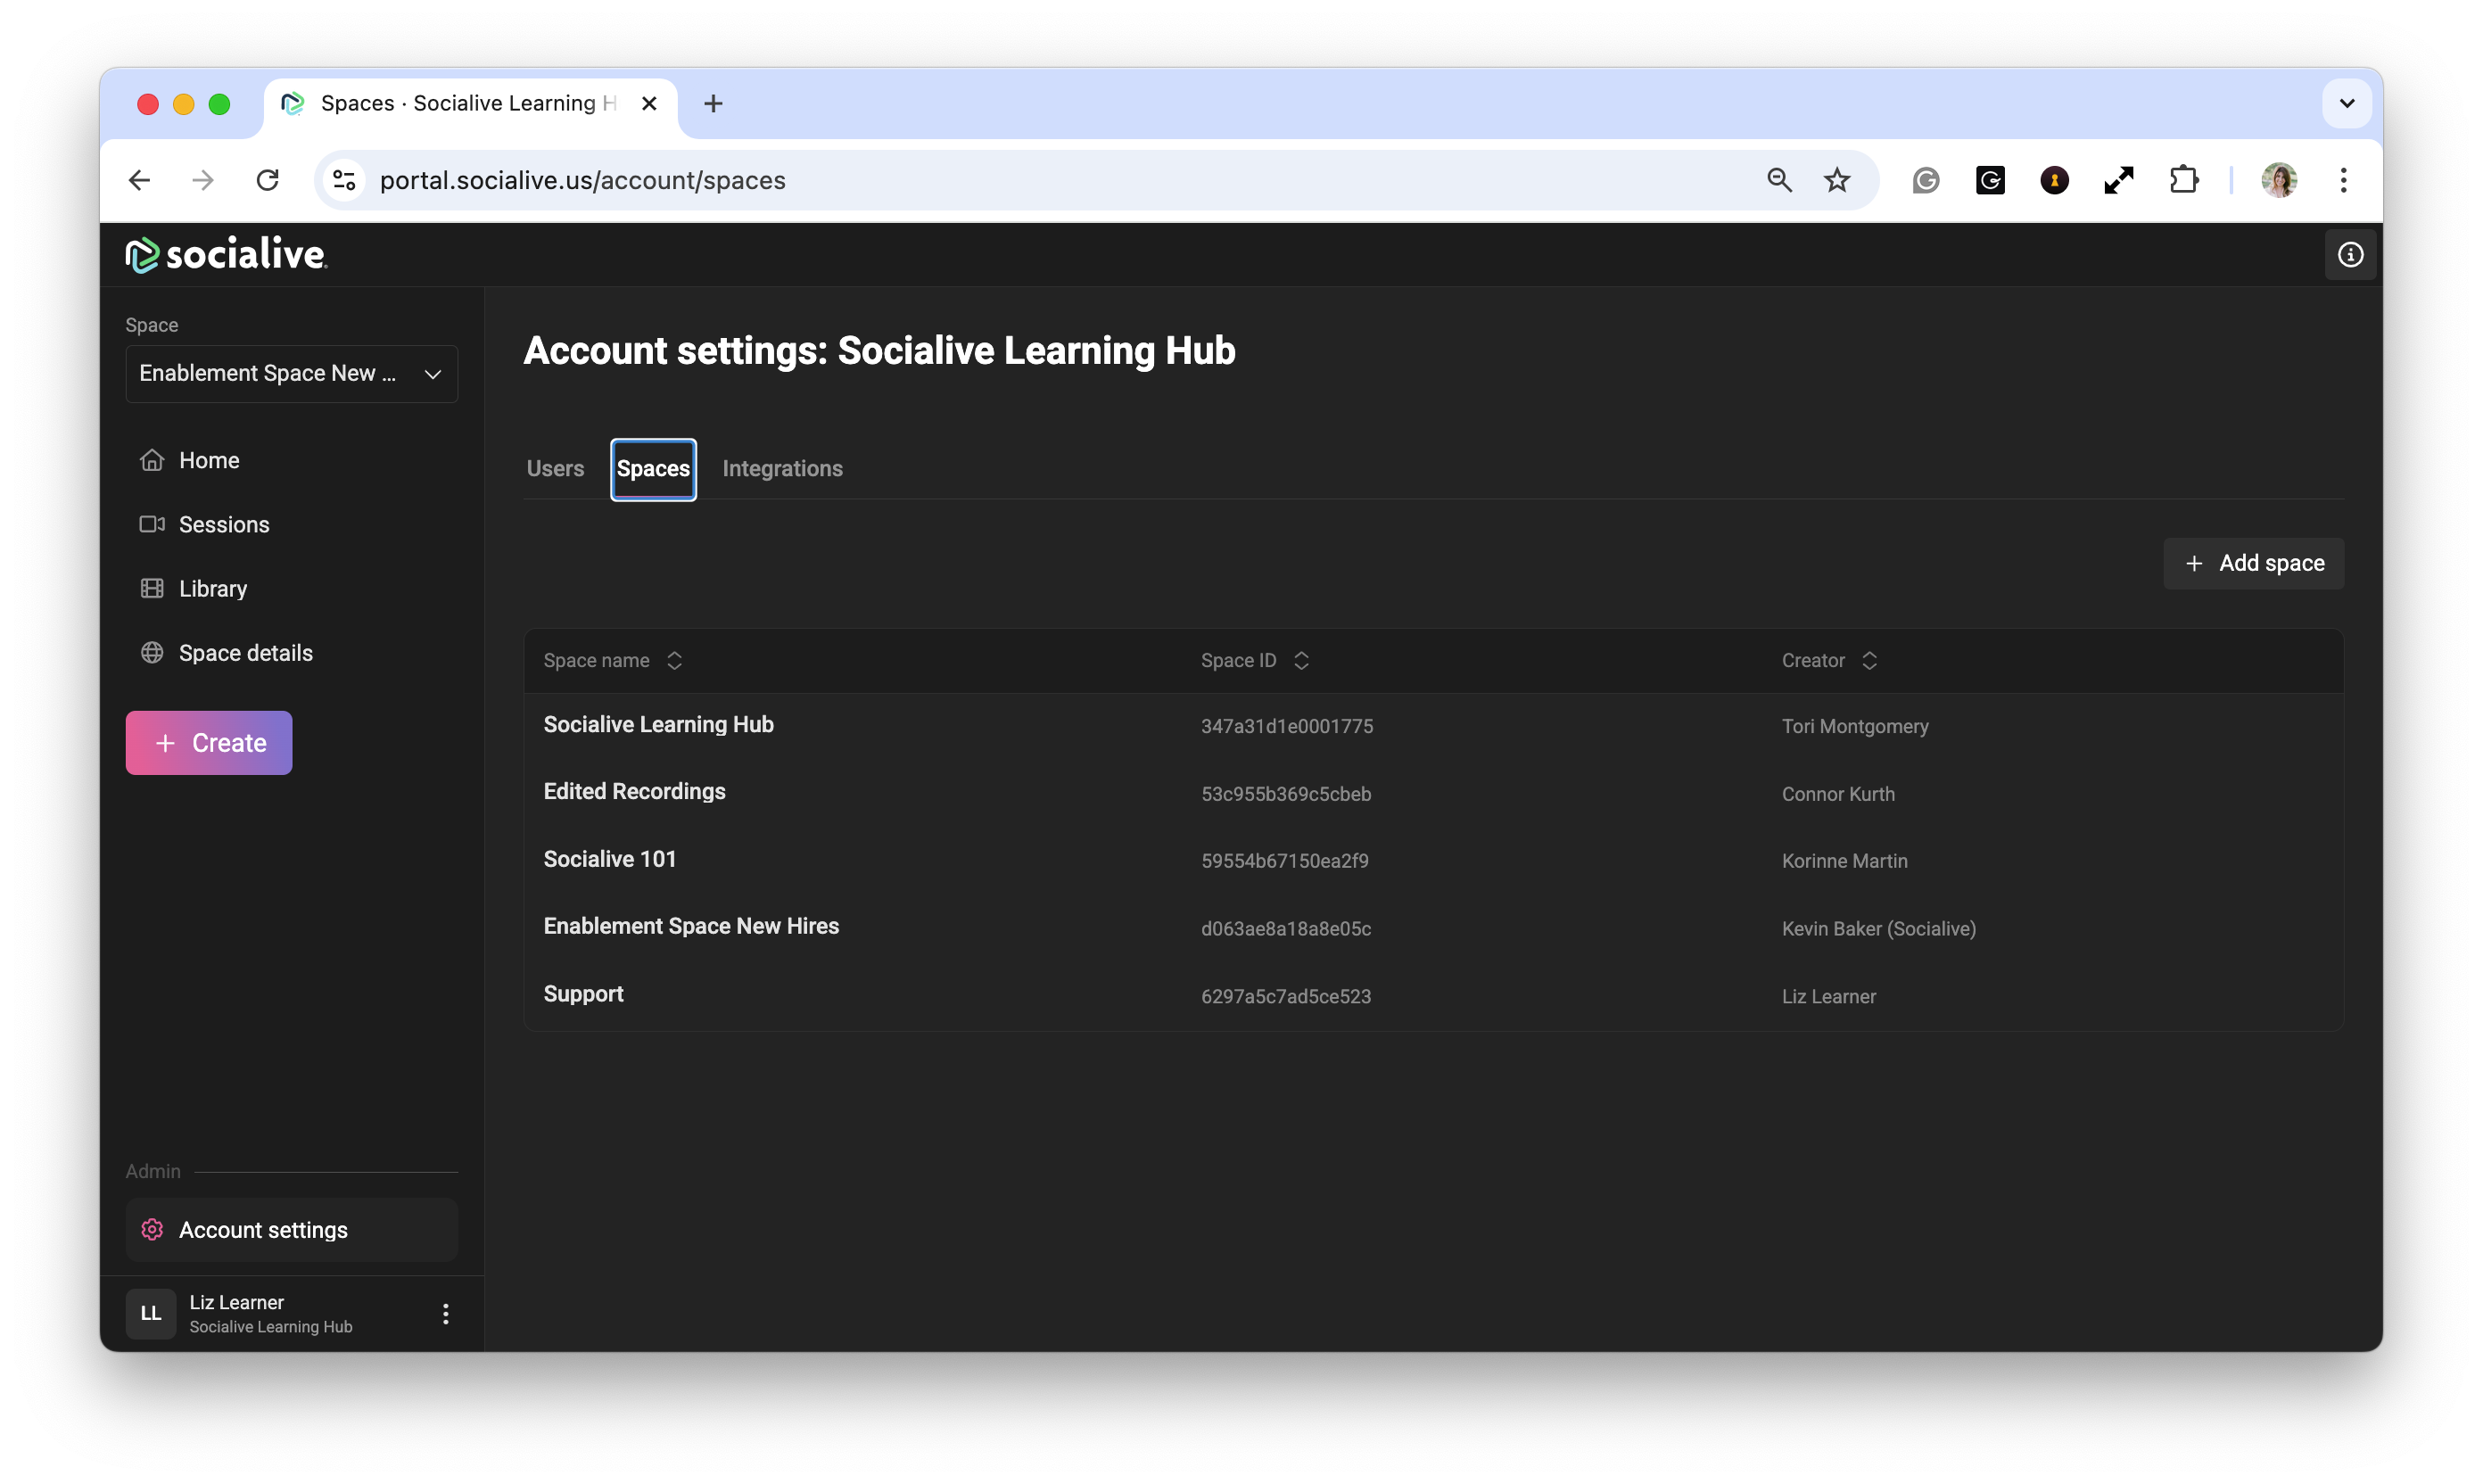The width and height of the screenshot is (2483, 1484).
Task: Sort table by Space ID
Action: (x=1301, y=660)
